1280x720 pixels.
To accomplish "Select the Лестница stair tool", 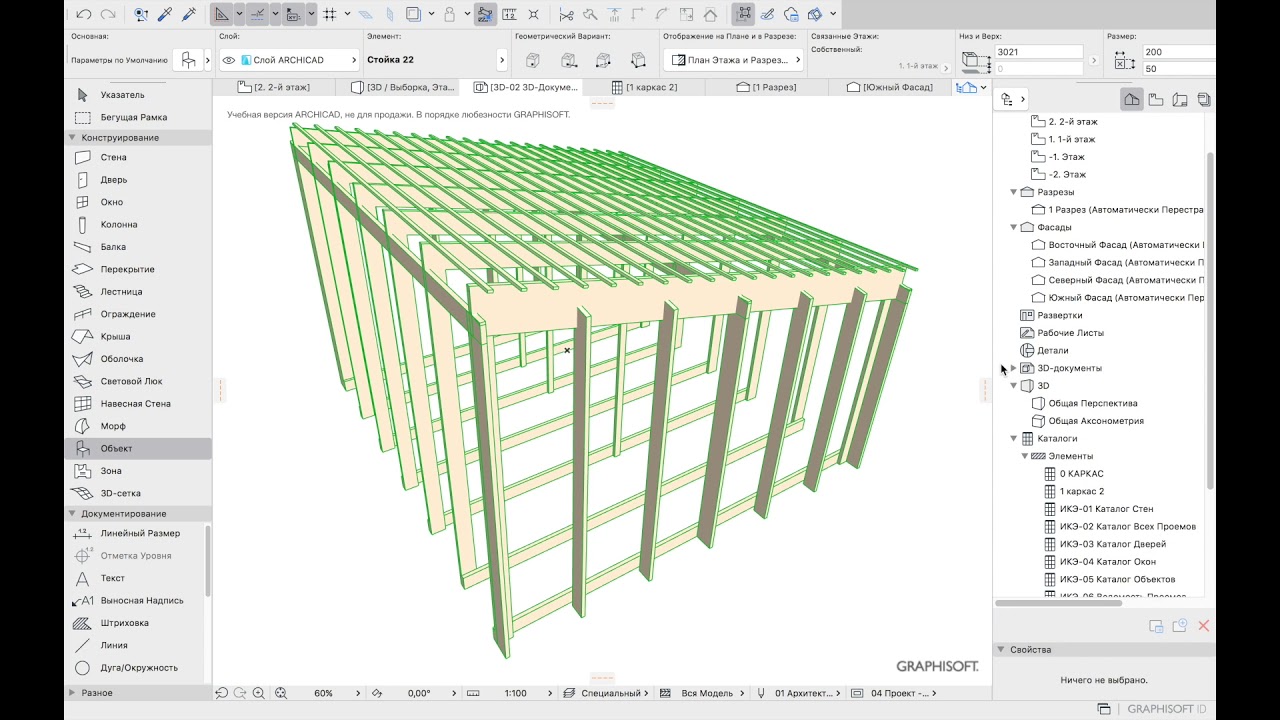I will (x=138, y=292).
